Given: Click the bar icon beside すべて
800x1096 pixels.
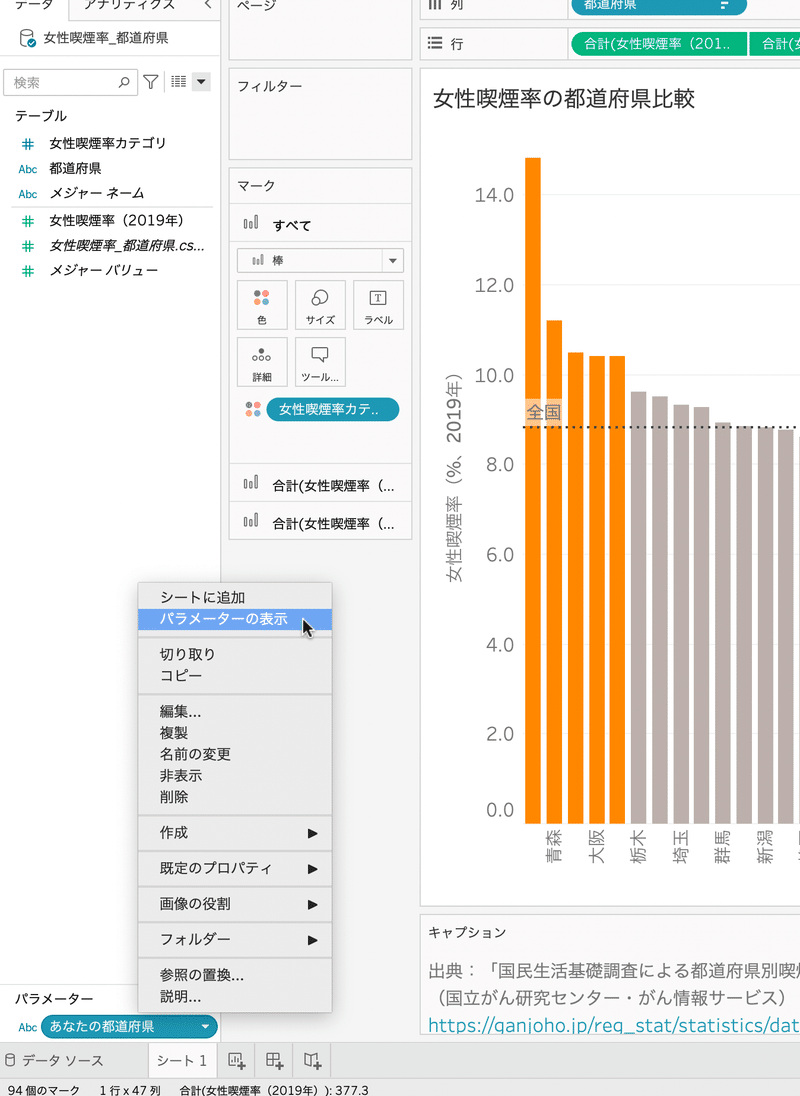Looking at the screenshot, I should [251, 224].
